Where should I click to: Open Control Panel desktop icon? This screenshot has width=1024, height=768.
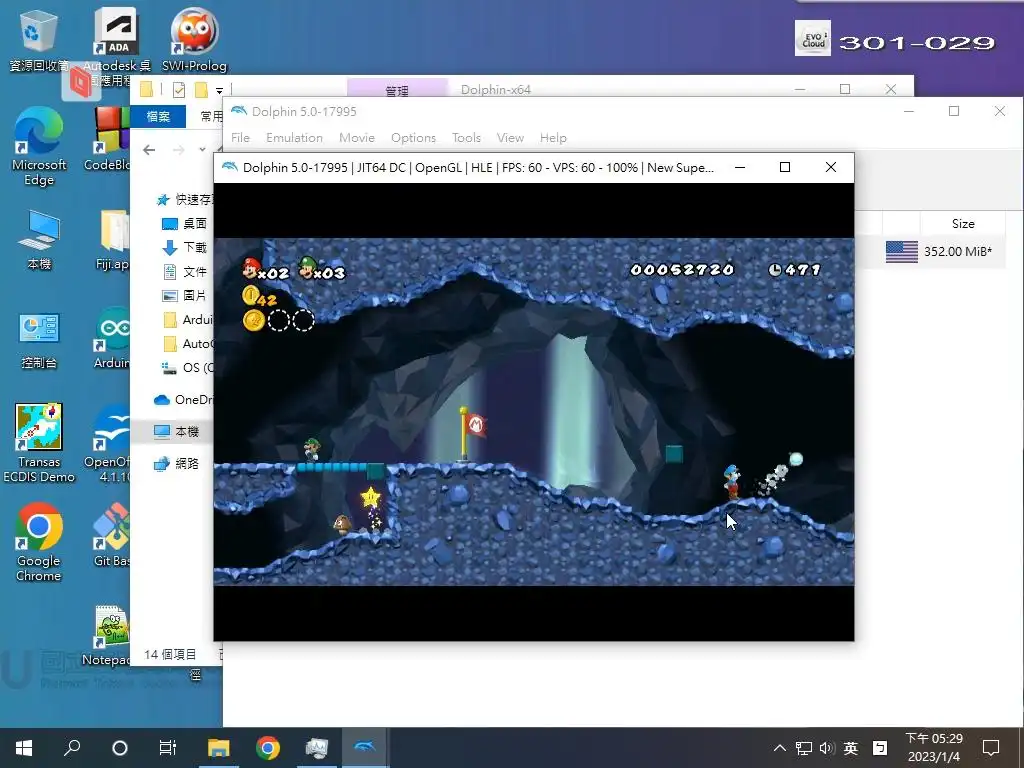[x=39, y=341]
